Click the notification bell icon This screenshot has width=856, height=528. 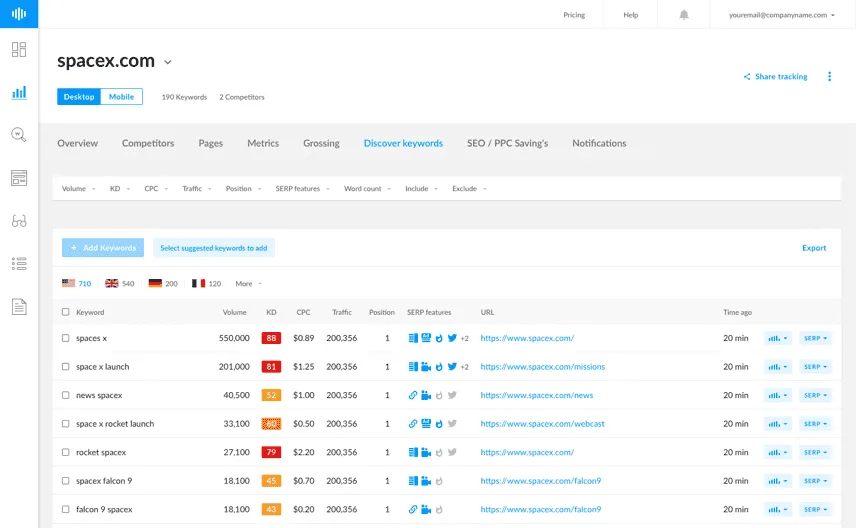tap(684, 15)
